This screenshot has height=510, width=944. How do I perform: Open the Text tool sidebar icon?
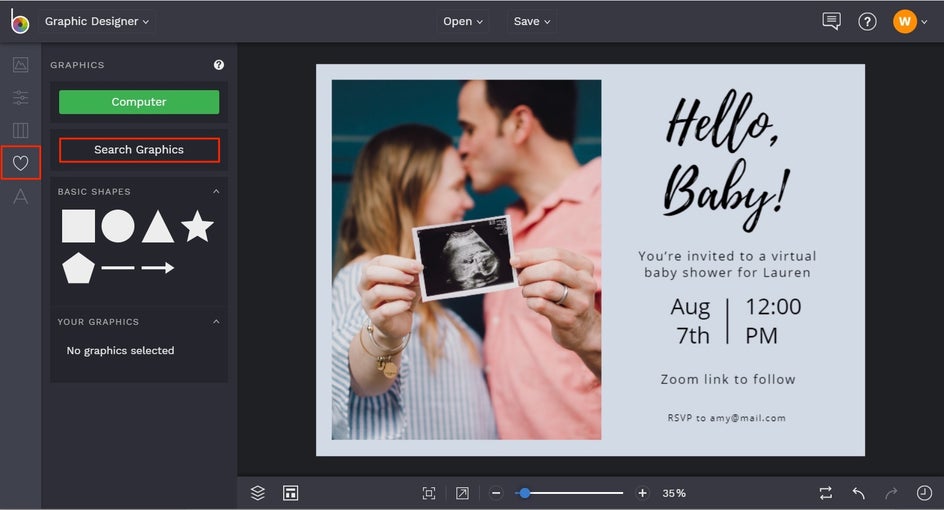pyautogui.click(x=20, y=196)
